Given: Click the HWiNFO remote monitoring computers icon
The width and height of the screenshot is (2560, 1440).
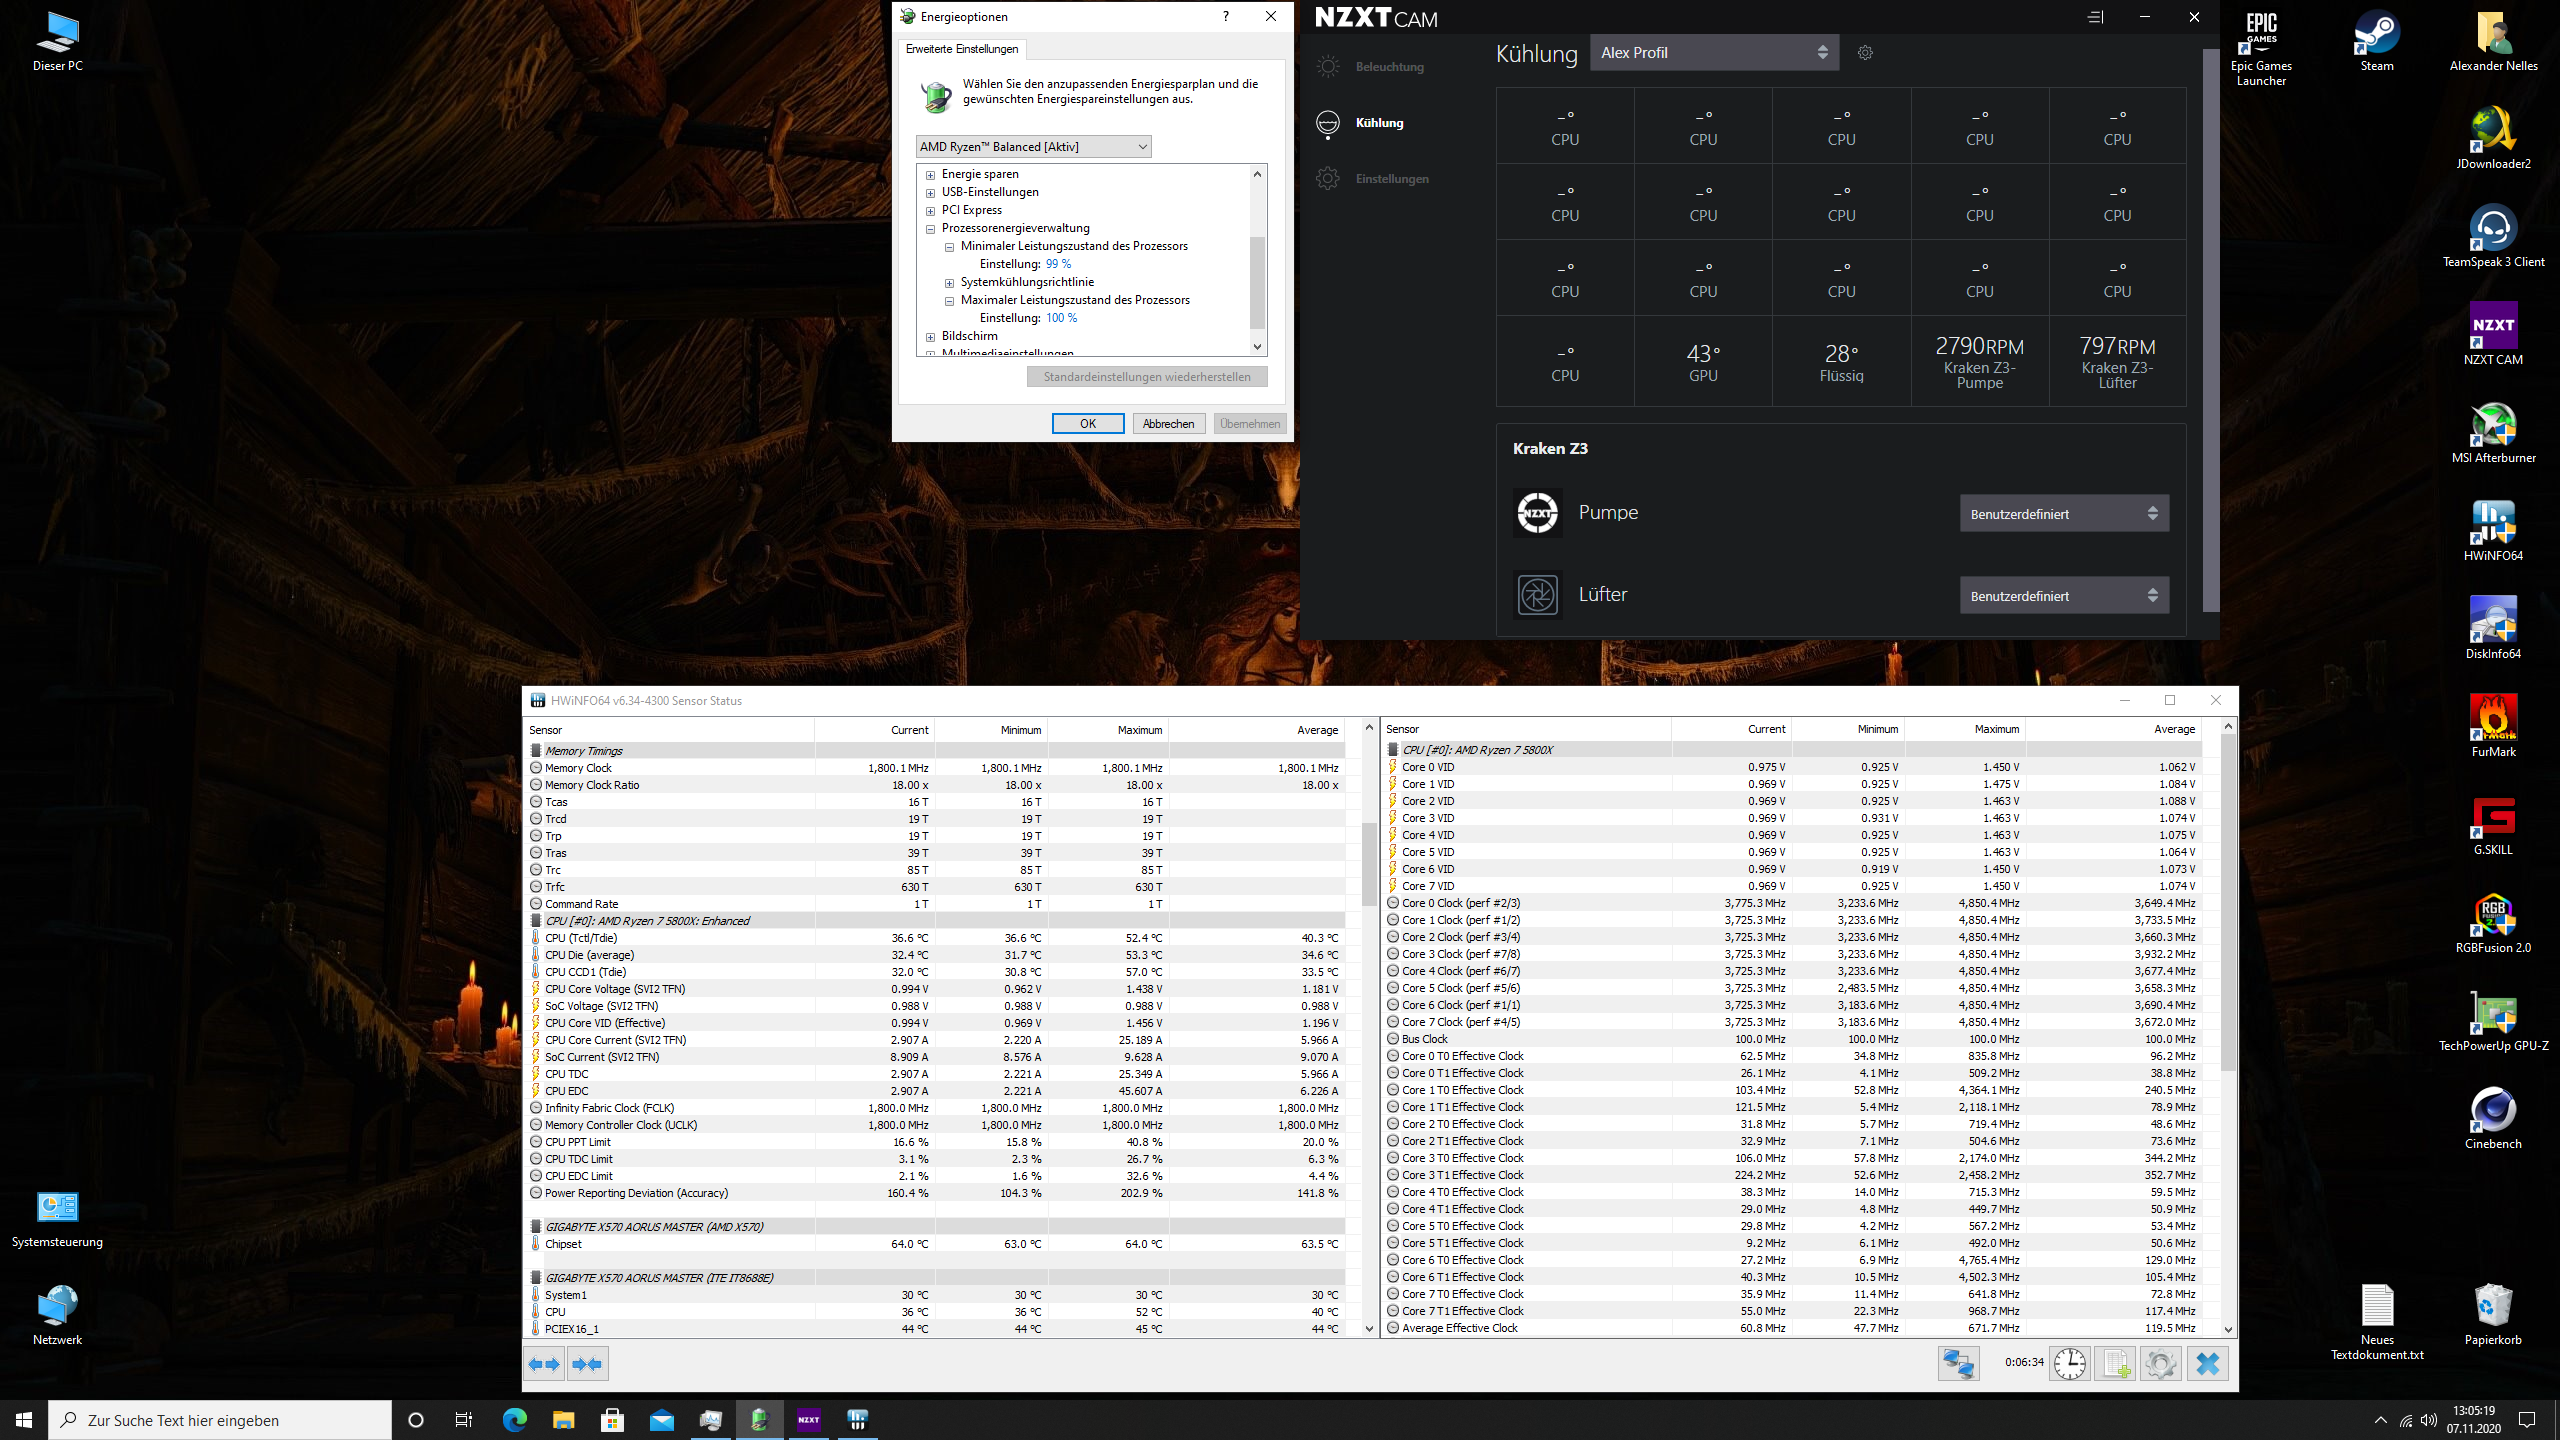Looking at the screenshot, I should click(1957, 1363).
